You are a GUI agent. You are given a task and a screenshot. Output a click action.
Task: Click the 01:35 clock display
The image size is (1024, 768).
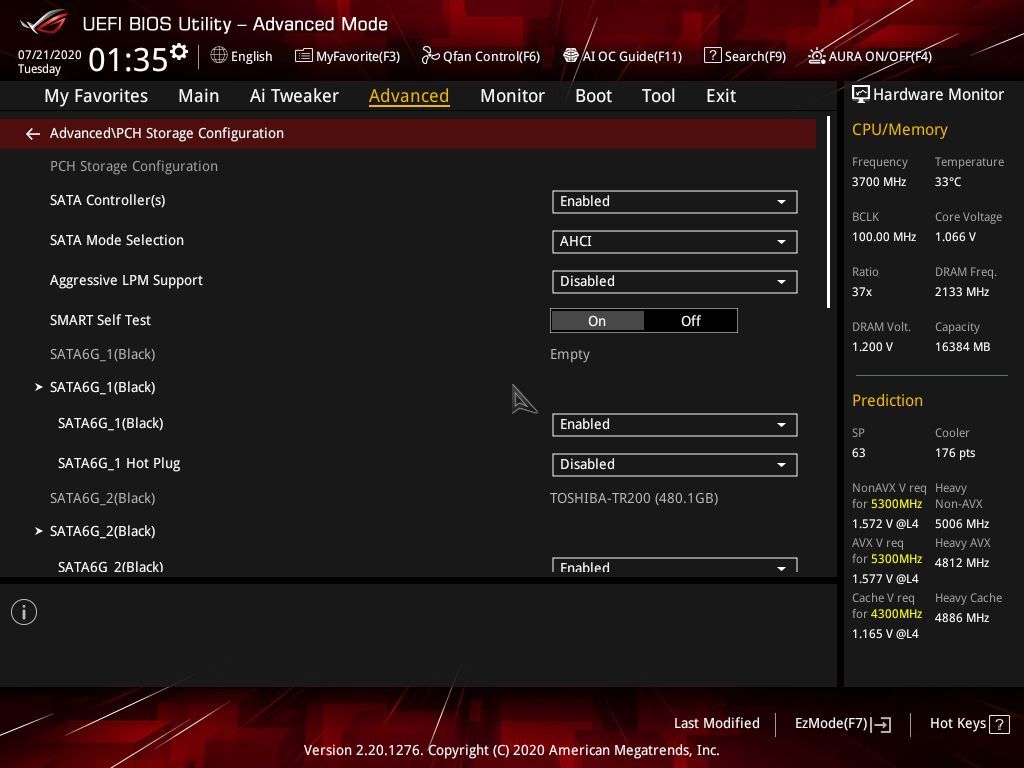(x=128, y=59)
